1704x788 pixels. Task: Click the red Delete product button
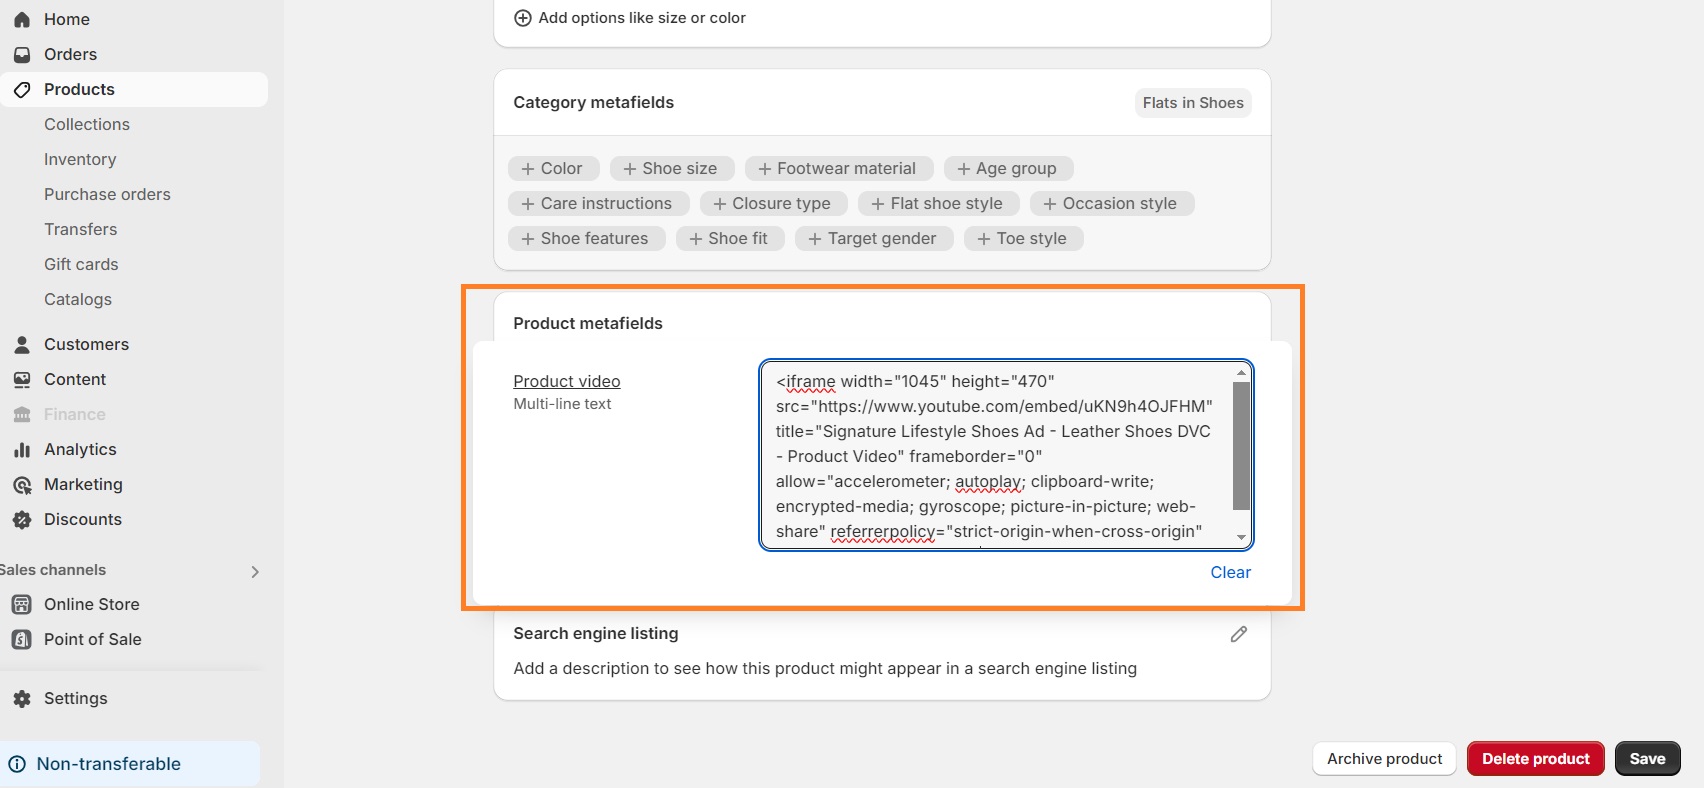pos(1535,759)
